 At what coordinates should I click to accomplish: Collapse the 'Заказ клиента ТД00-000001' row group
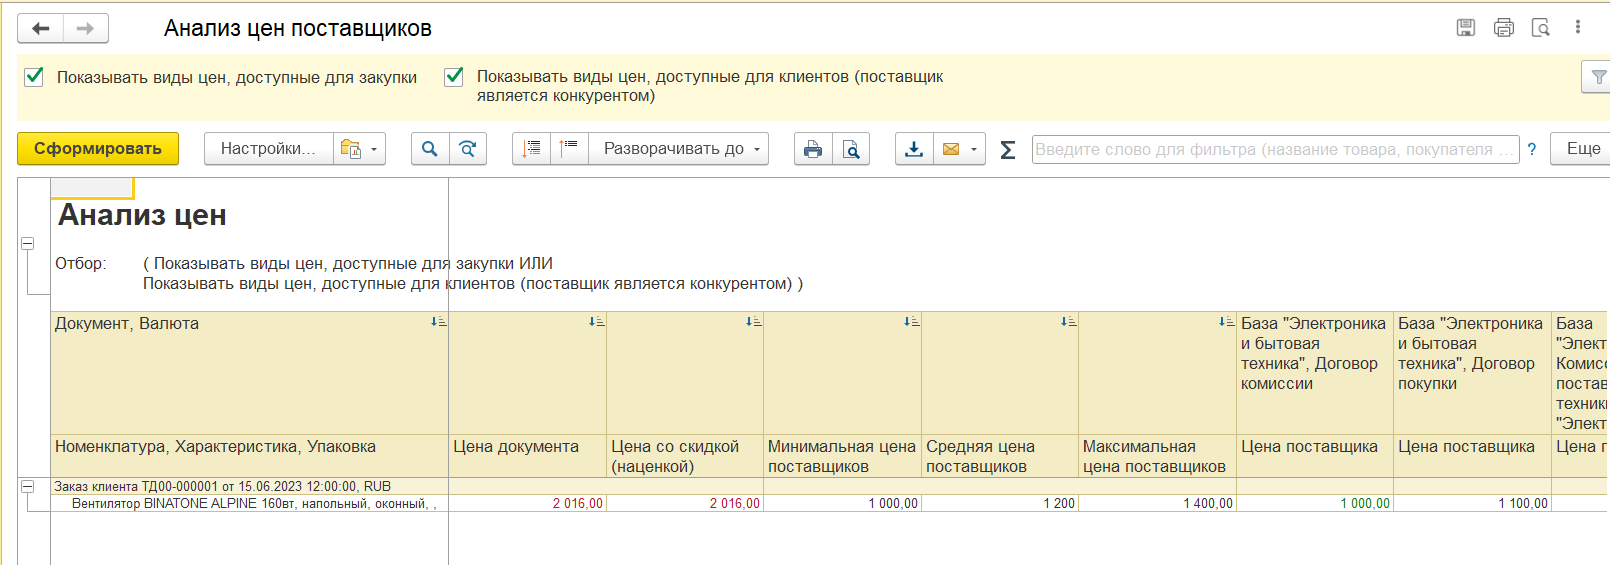pos(28,486)
